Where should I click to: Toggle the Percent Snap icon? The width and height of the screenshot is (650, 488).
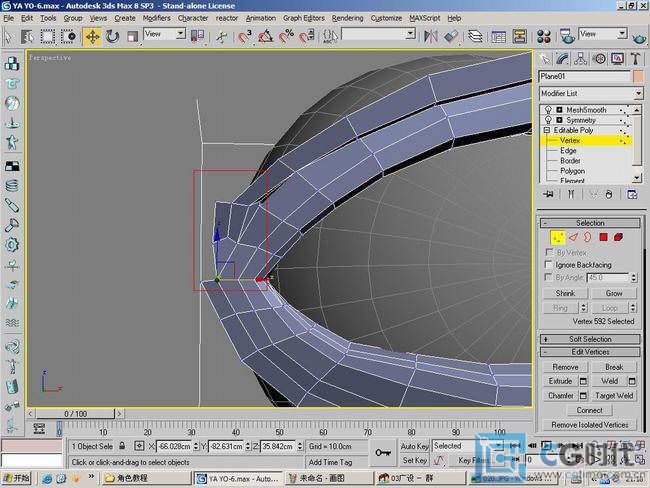click(286, 36)
